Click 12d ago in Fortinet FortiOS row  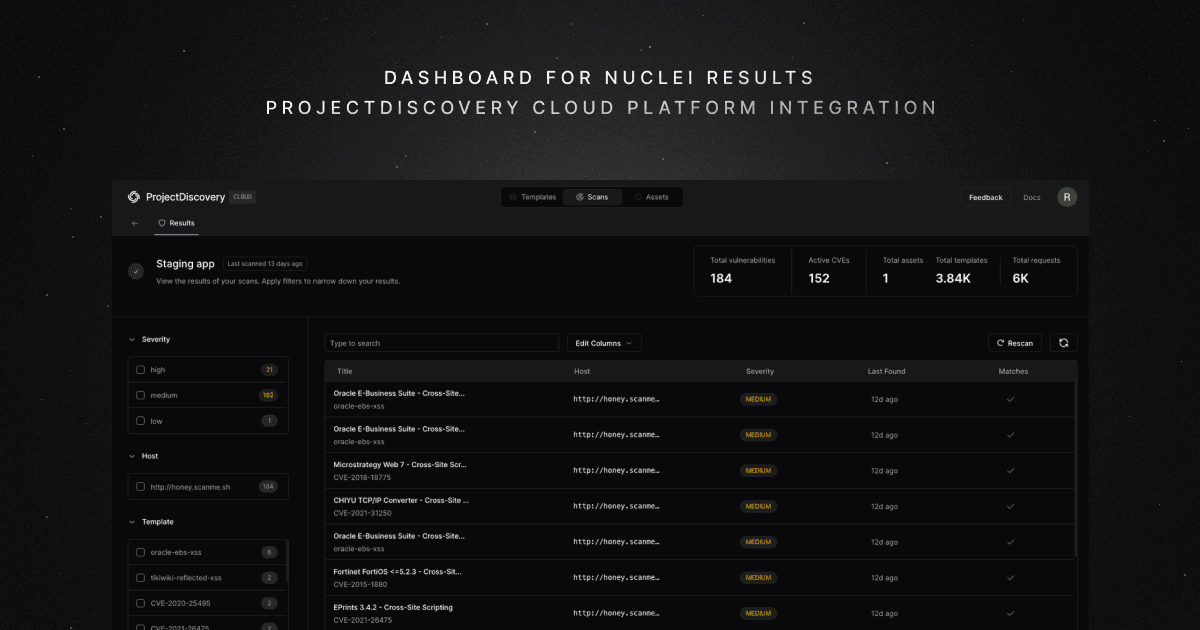[884, 578]
